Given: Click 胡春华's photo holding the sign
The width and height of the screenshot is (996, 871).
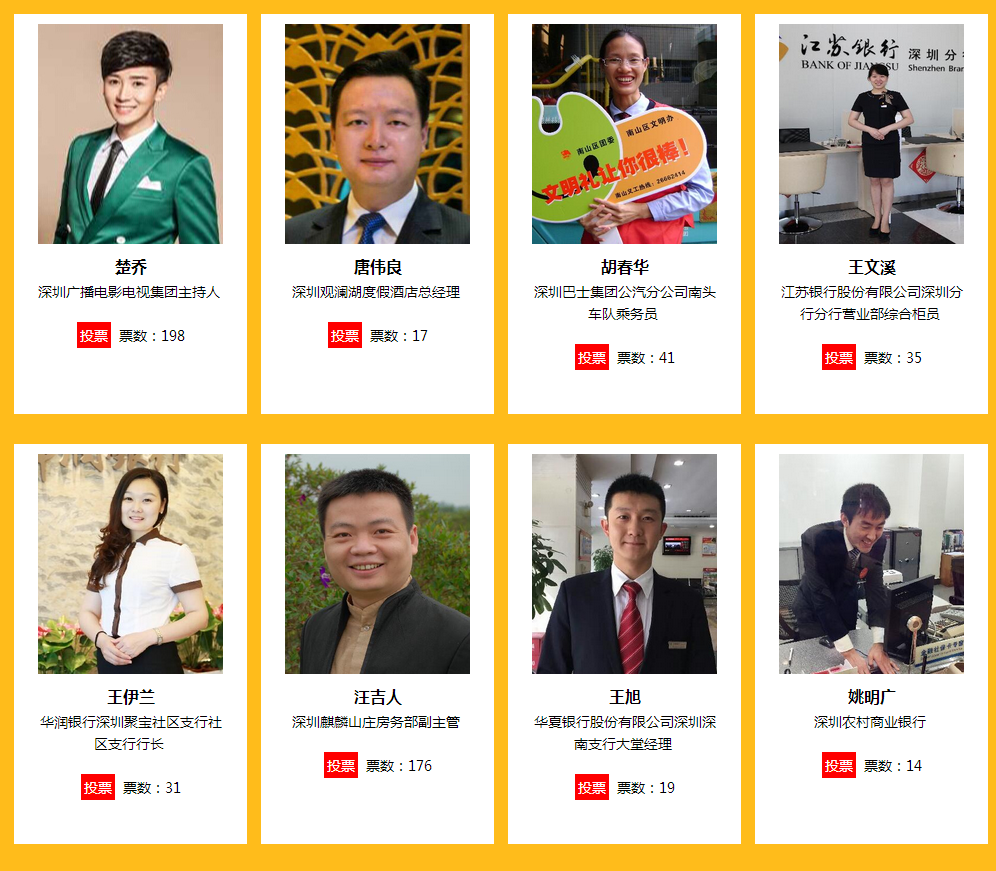Looking at the screenshot, I should (624, 134).
